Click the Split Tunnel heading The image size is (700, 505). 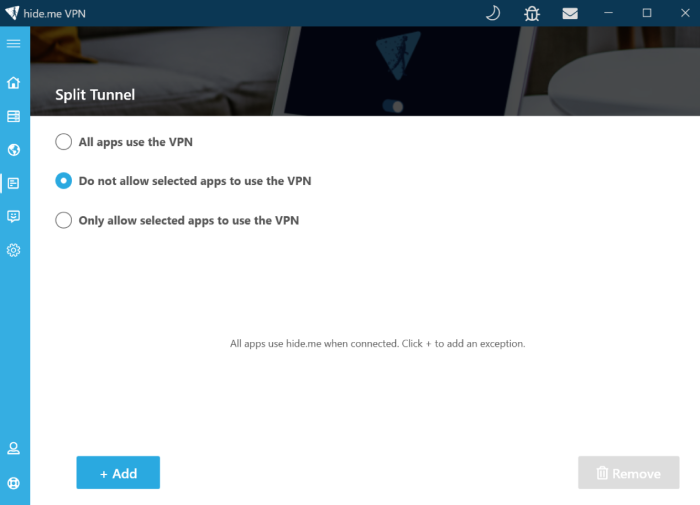(95, 95)
